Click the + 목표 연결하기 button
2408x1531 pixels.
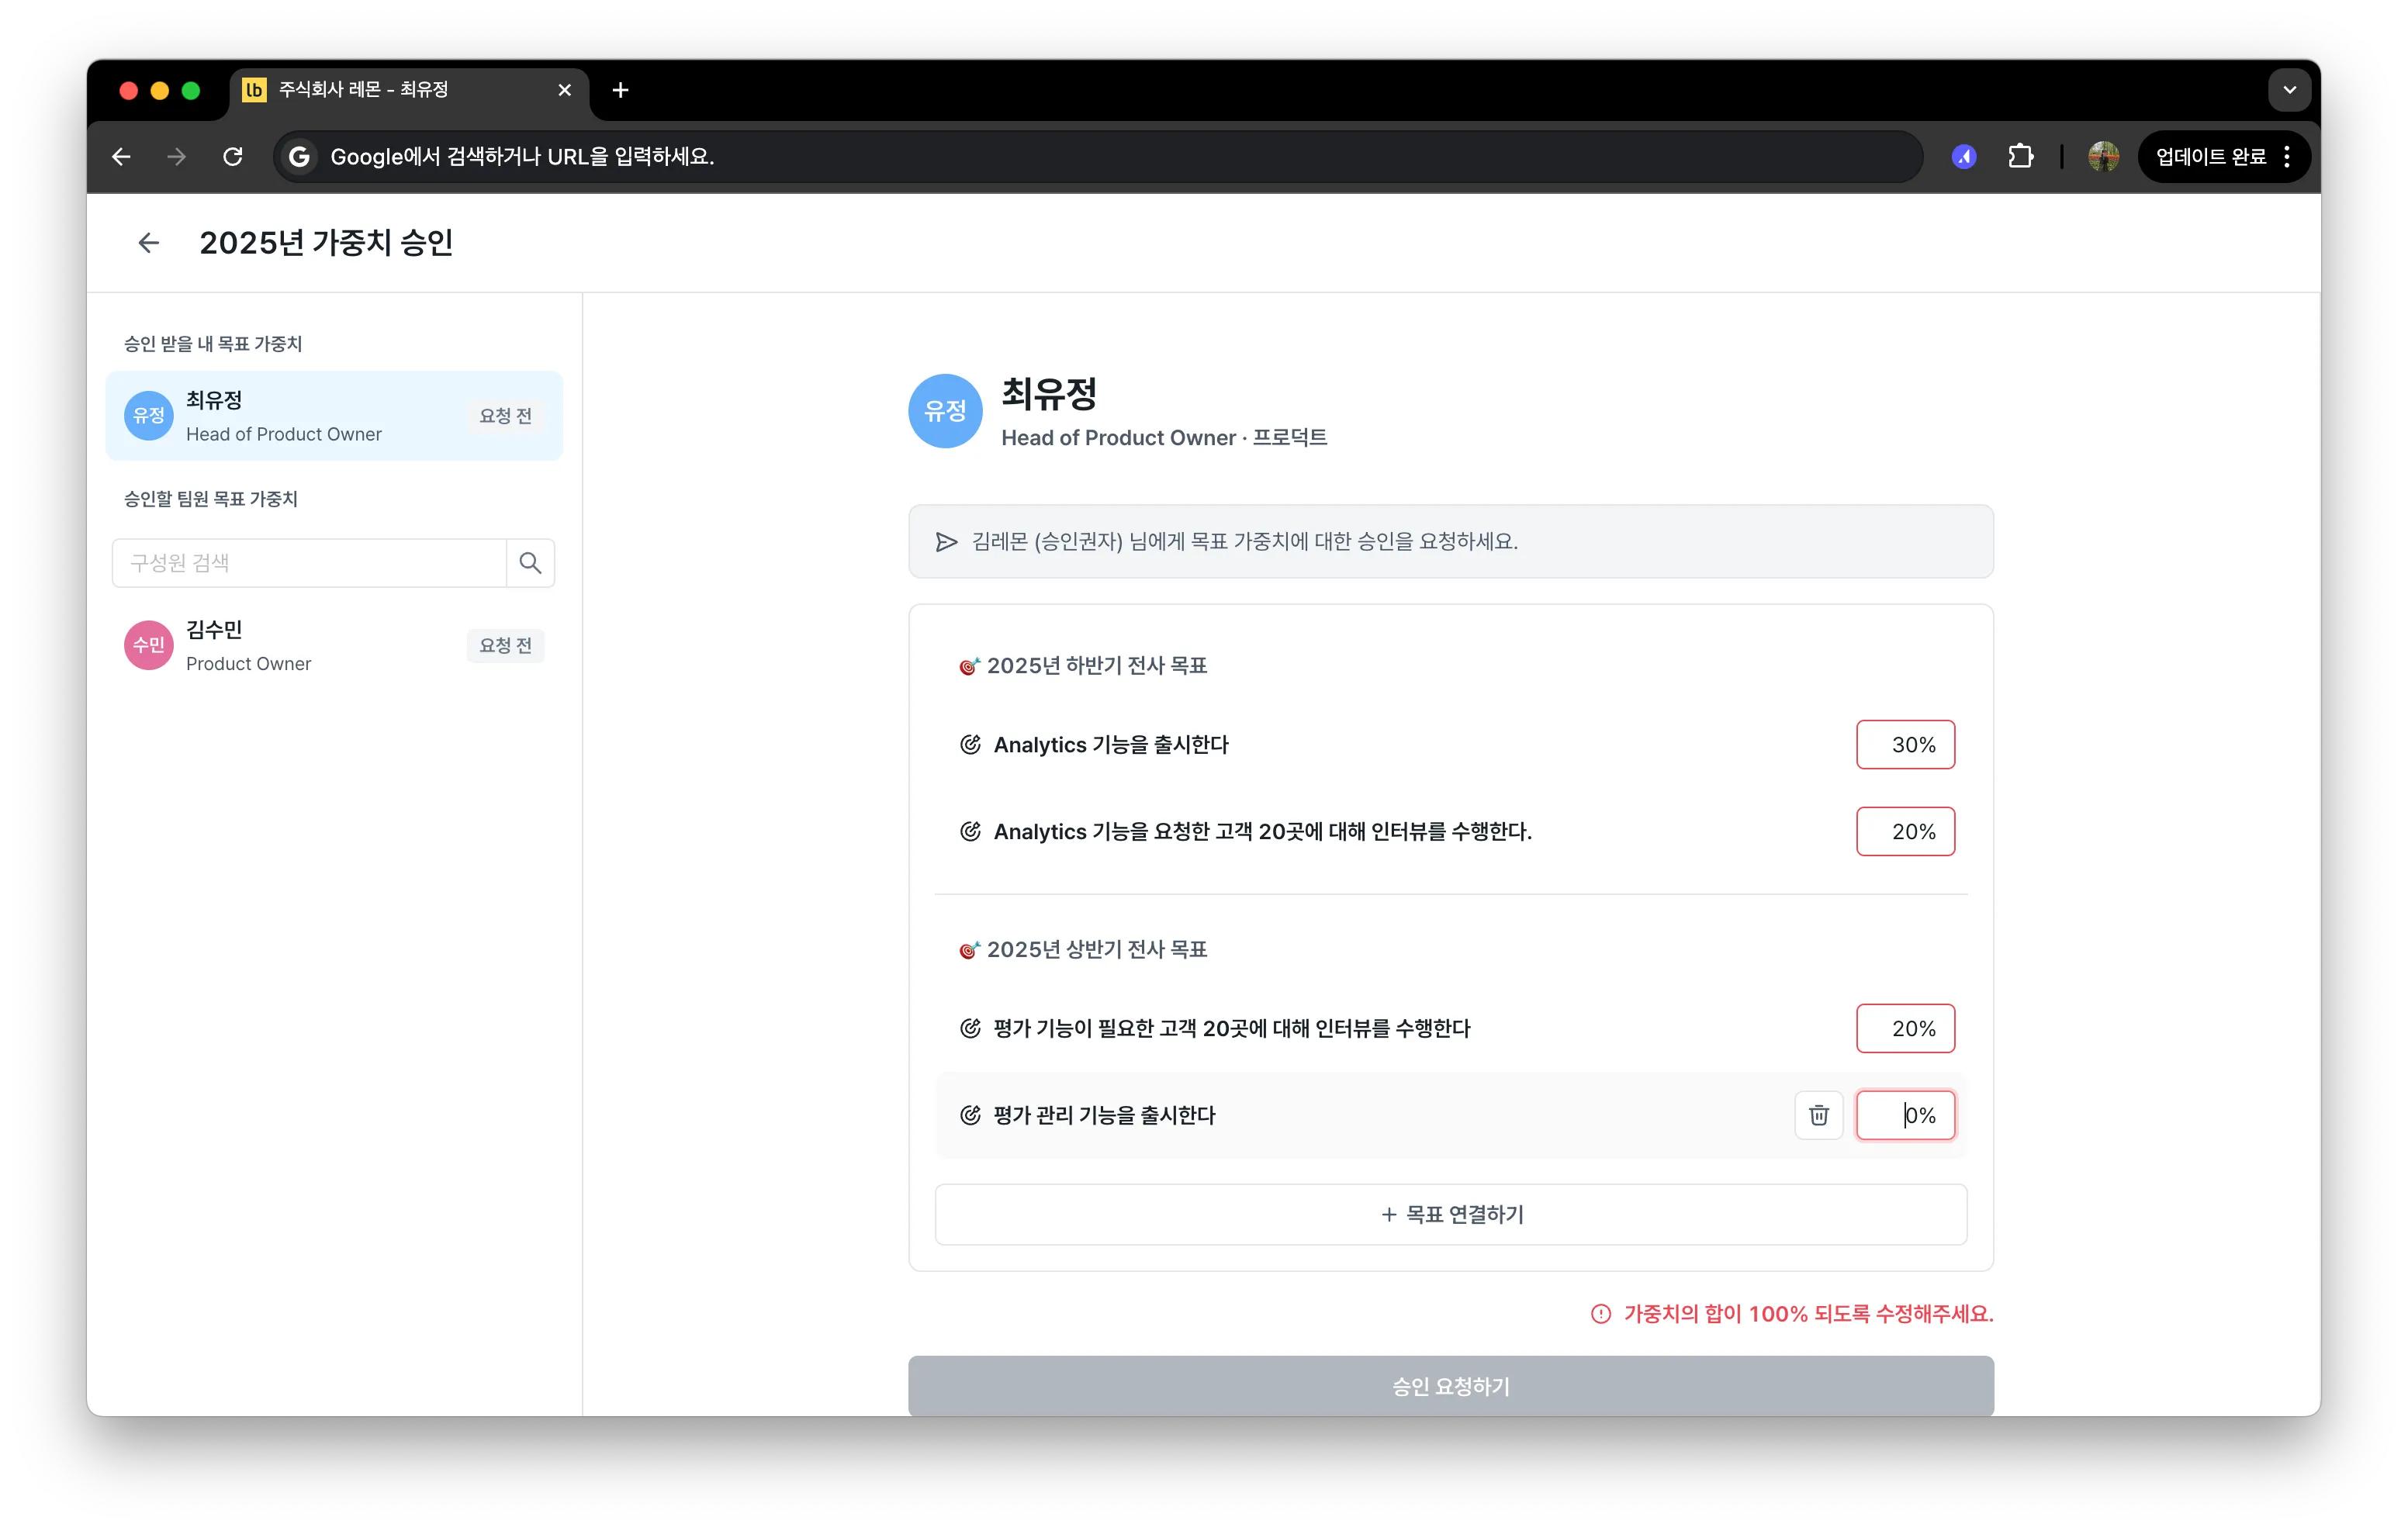(x=1451, y=1214)
